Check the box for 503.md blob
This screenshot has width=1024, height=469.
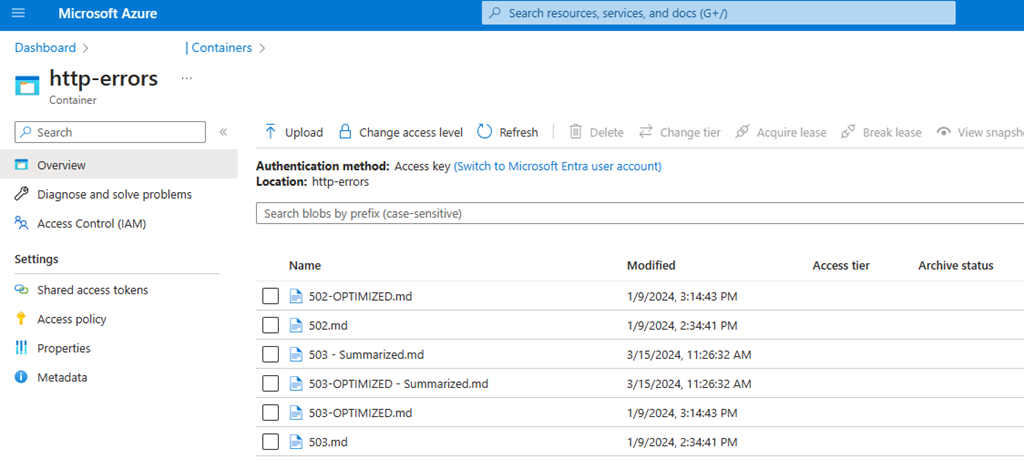tap(270, 441)
